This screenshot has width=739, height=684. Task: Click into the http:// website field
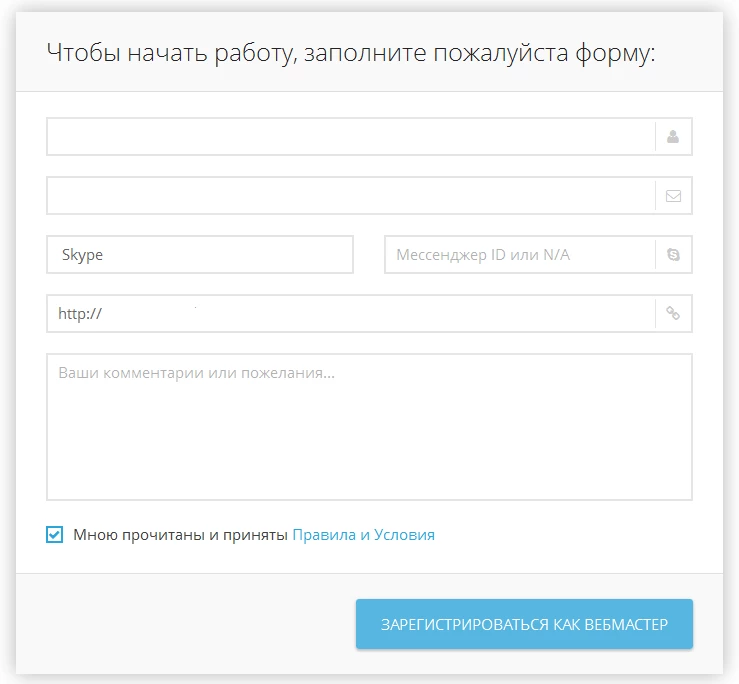pos(351,313)
